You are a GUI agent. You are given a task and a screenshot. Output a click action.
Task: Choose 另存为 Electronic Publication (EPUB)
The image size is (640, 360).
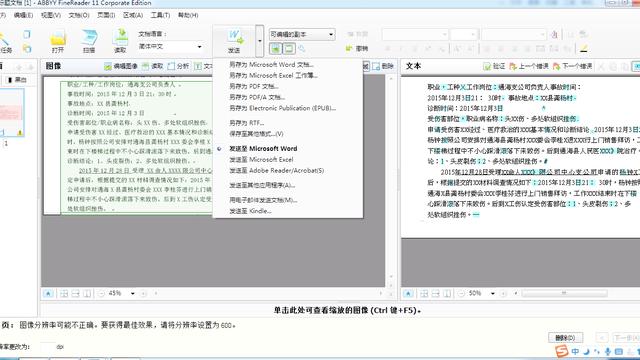[x=282, y=109]
